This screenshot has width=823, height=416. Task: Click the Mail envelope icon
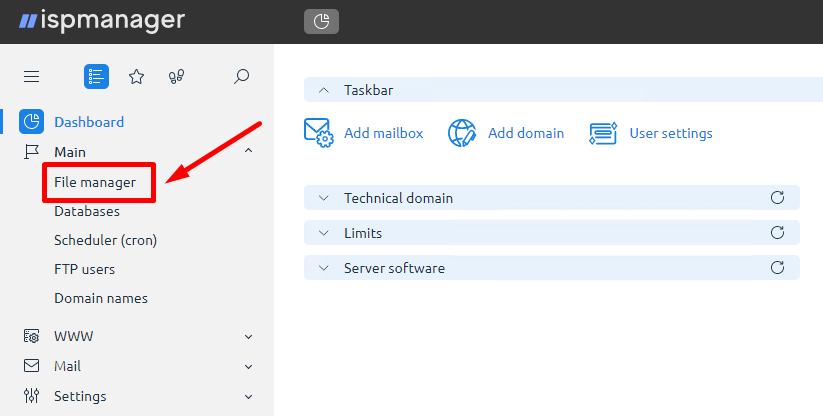[x=31, y=366]
